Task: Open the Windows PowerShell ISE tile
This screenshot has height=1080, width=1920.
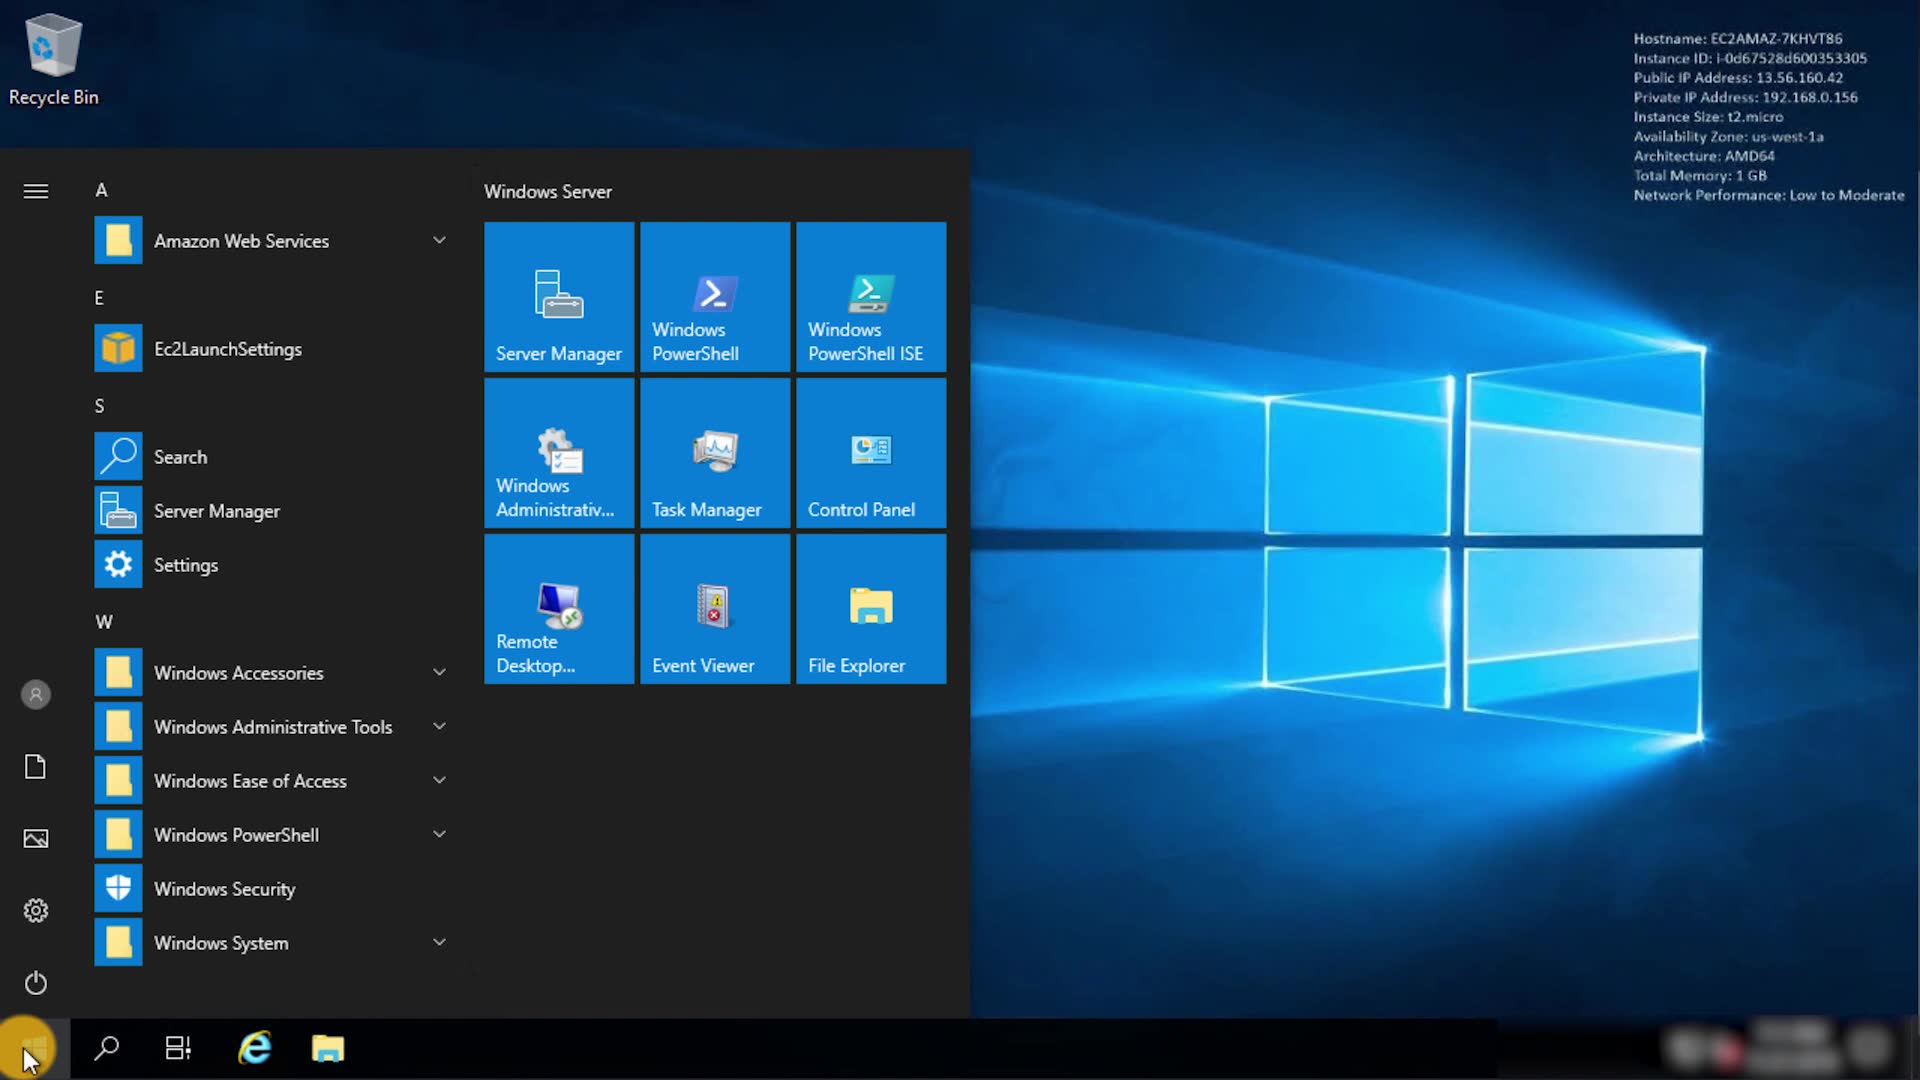Action: [871, 297]
